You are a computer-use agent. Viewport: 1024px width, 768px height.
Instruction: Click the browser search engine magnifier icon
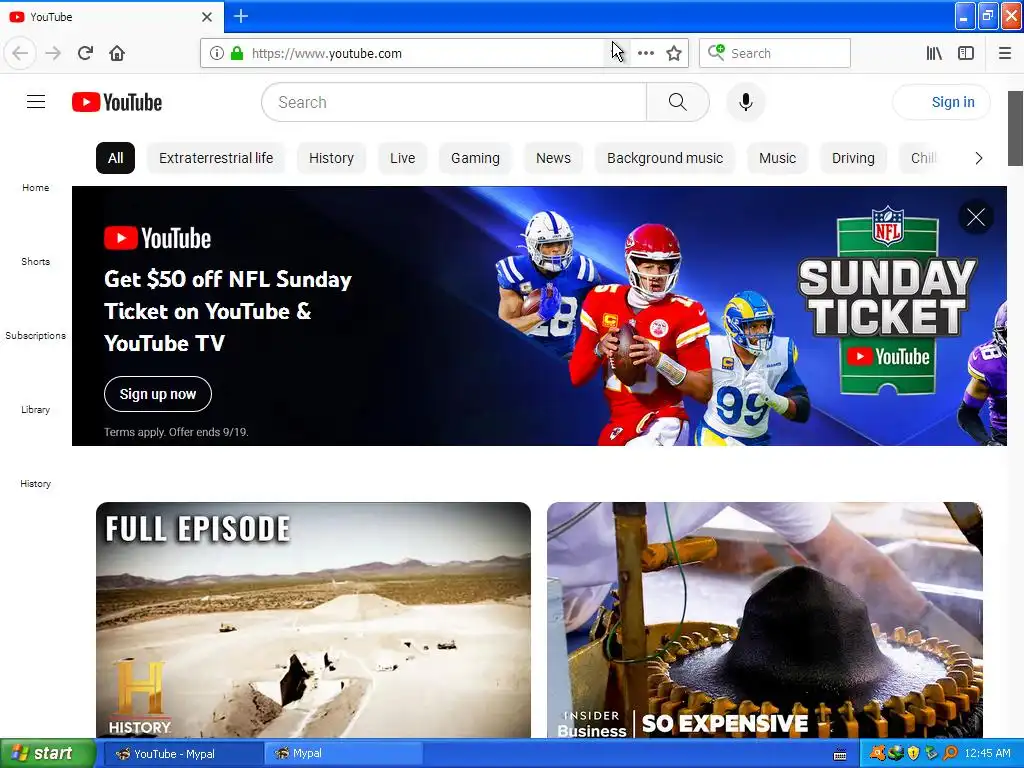[716, 52]
